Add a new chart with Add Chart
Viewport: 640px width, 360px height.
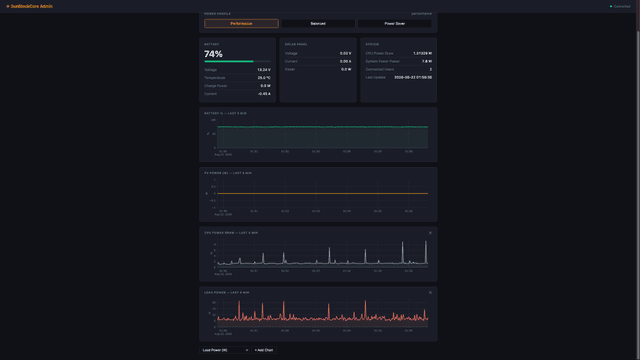tap(264, 350)
